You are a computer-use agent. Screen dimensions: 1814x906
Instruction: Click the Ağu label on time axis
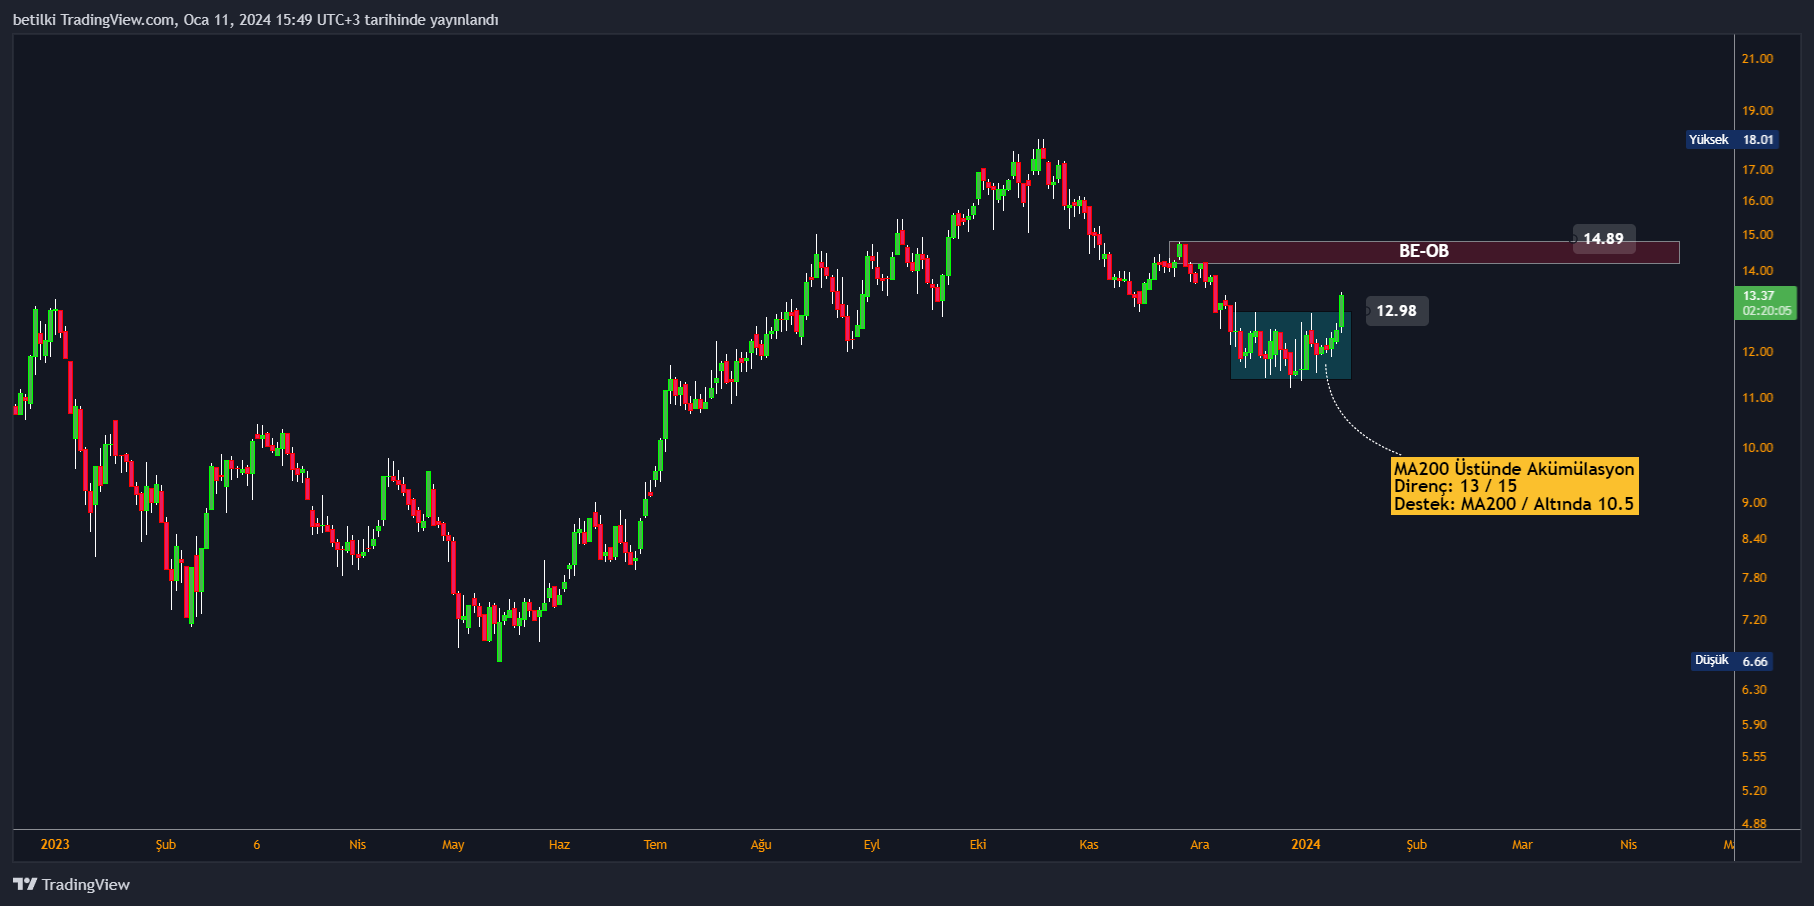point(761,845)
